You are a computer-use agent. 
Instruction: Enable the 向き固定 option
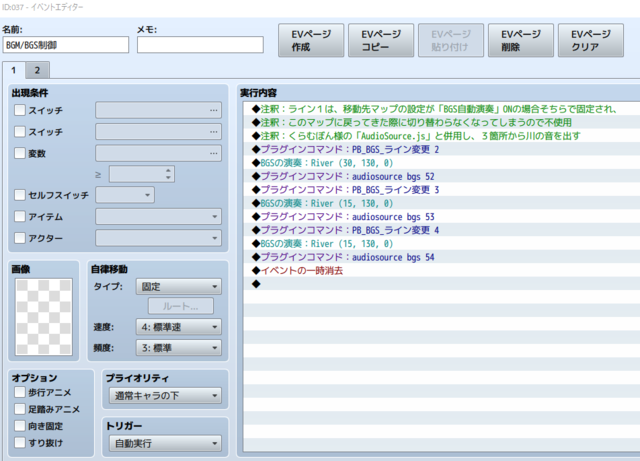pyautogui.click(x=20, y=426)
